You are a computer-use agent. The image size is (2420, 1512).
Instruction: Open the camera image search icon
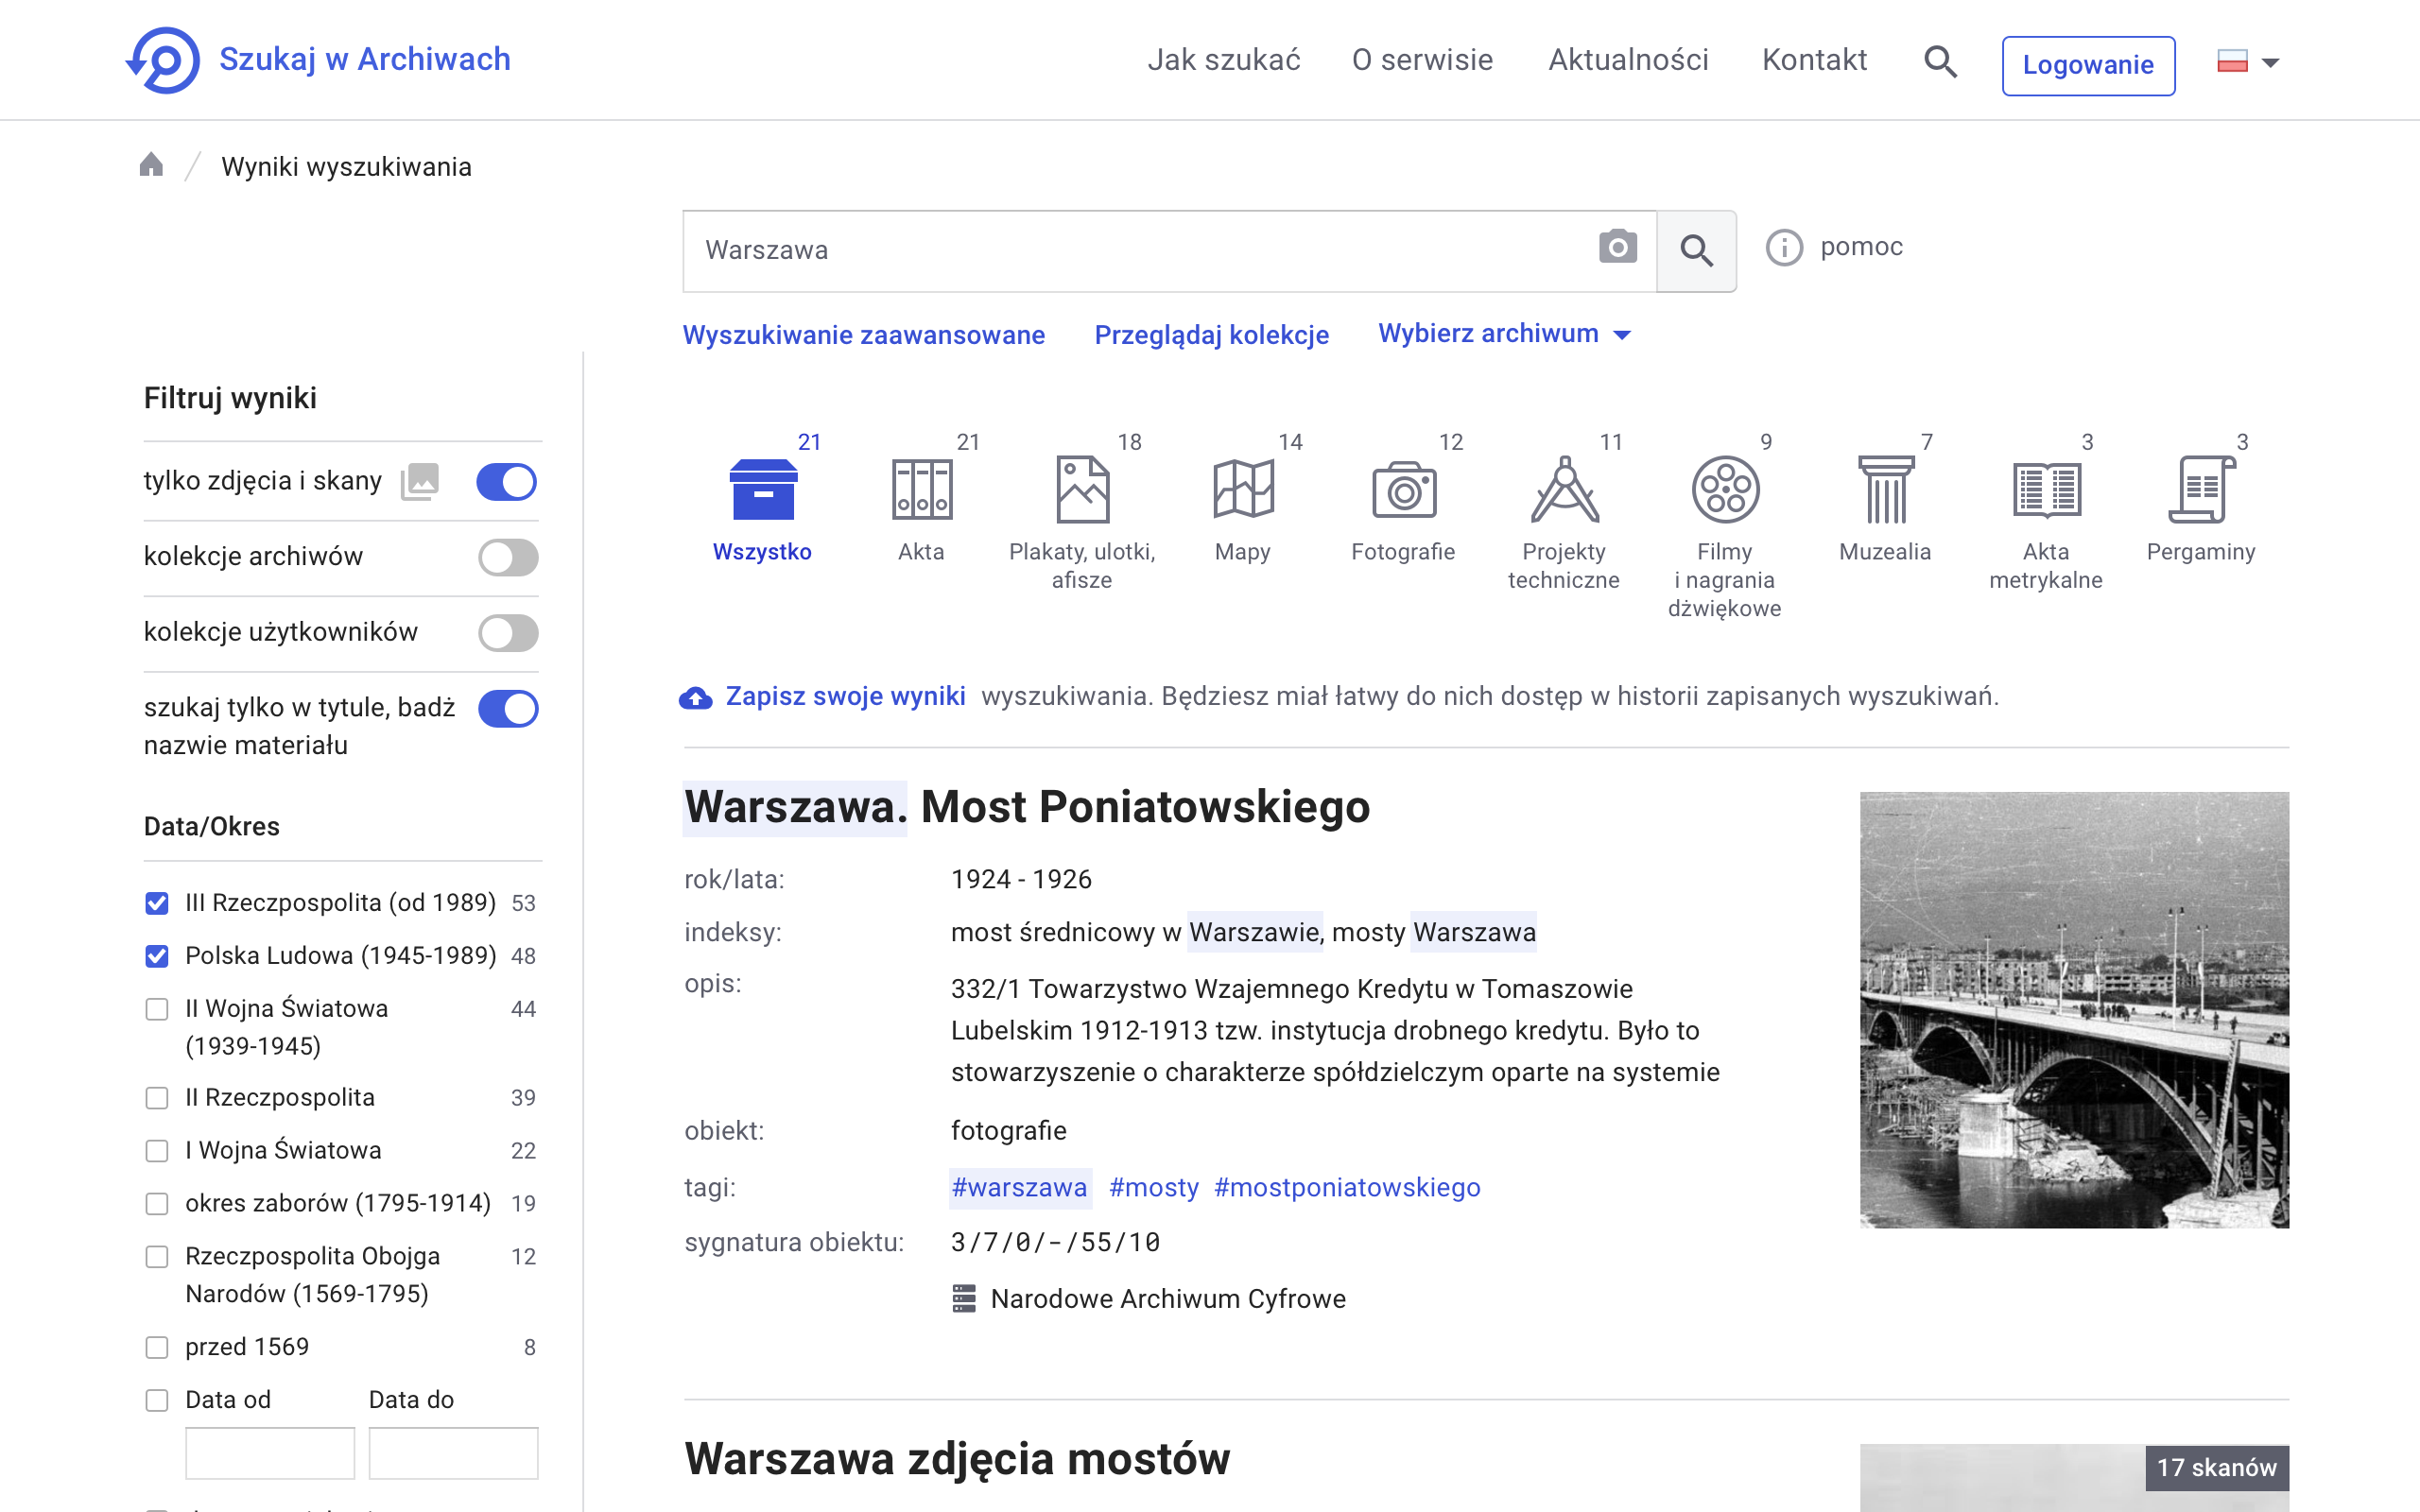click(1617, 247)
